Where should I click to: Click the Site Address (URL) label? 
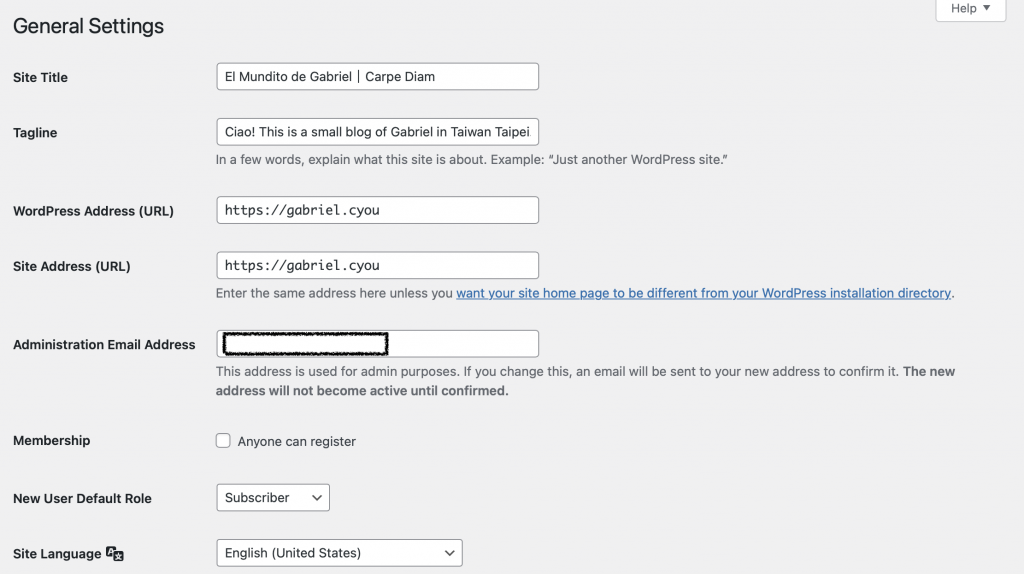pos(72,266)
